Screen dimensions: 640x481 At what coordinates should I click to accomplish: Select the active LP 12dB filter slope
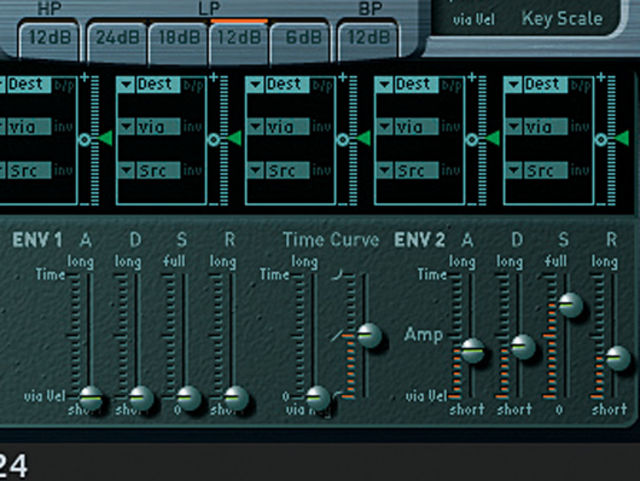click(239, 41)
